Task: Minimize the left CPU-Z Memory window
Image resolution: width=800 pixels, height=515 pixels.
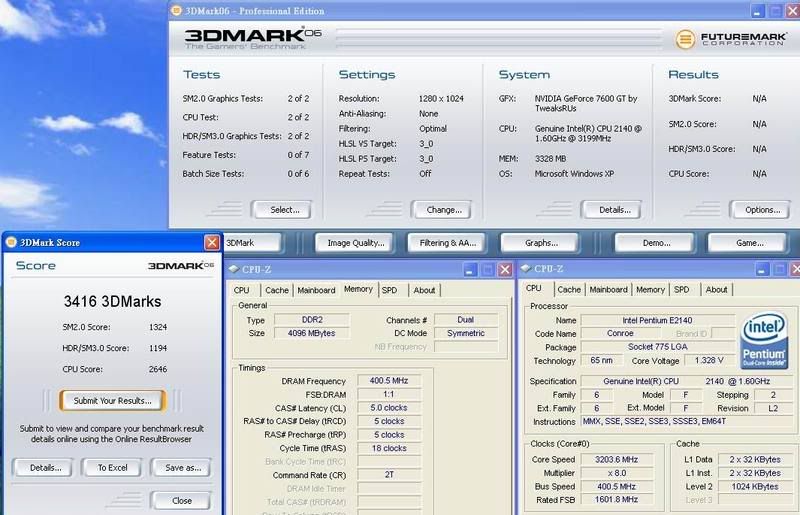Action: pyautogui.click(x=470, y=269)
